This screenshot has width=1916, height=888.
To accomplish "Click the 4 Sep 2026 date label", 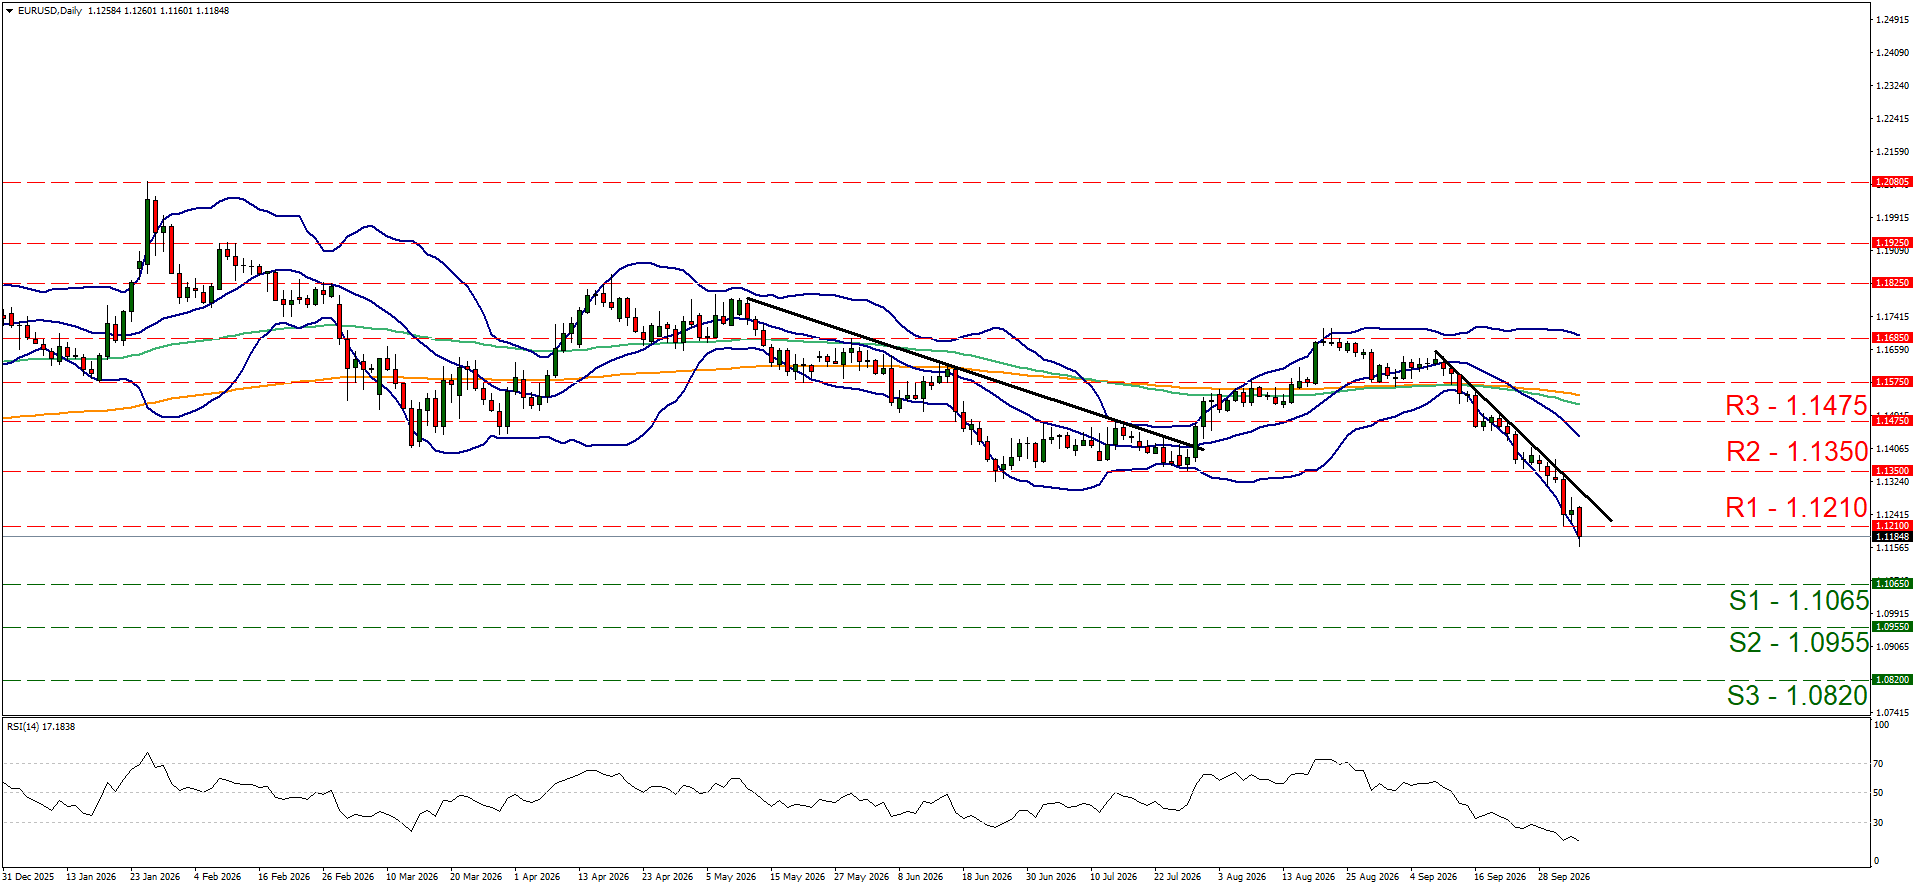I will [x=1433, y=877].
